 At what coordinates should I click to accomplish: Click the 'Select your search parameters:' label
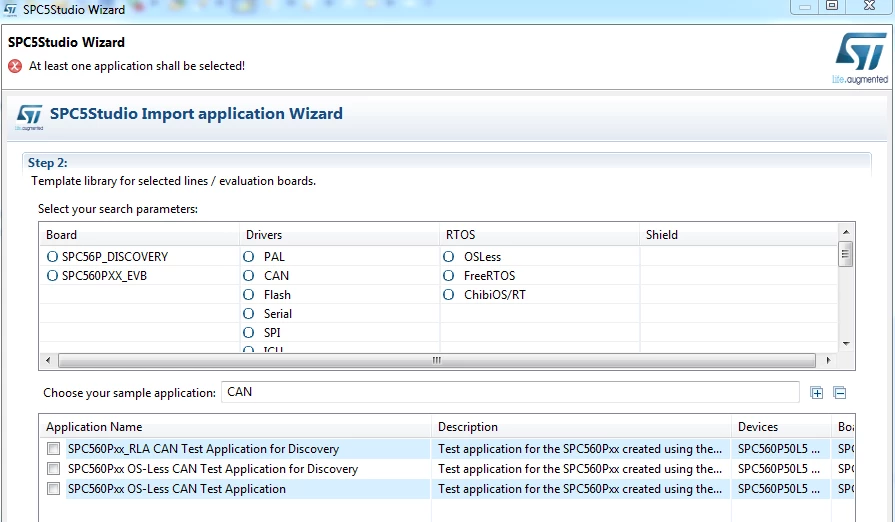click(118, 209)
